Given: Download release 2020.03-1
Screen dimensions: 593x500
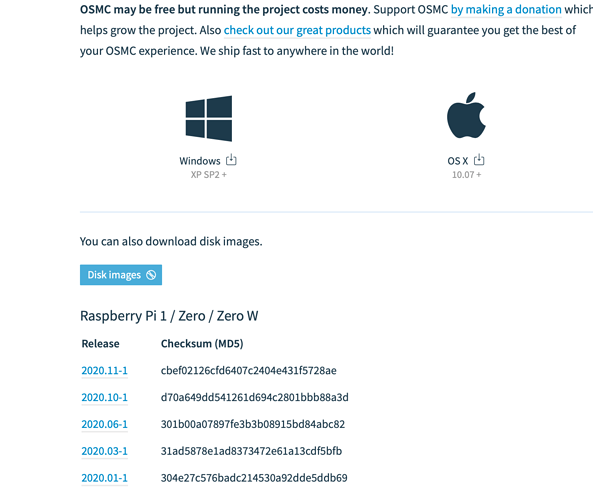Looking at the screenshot, I should point(104,451).
